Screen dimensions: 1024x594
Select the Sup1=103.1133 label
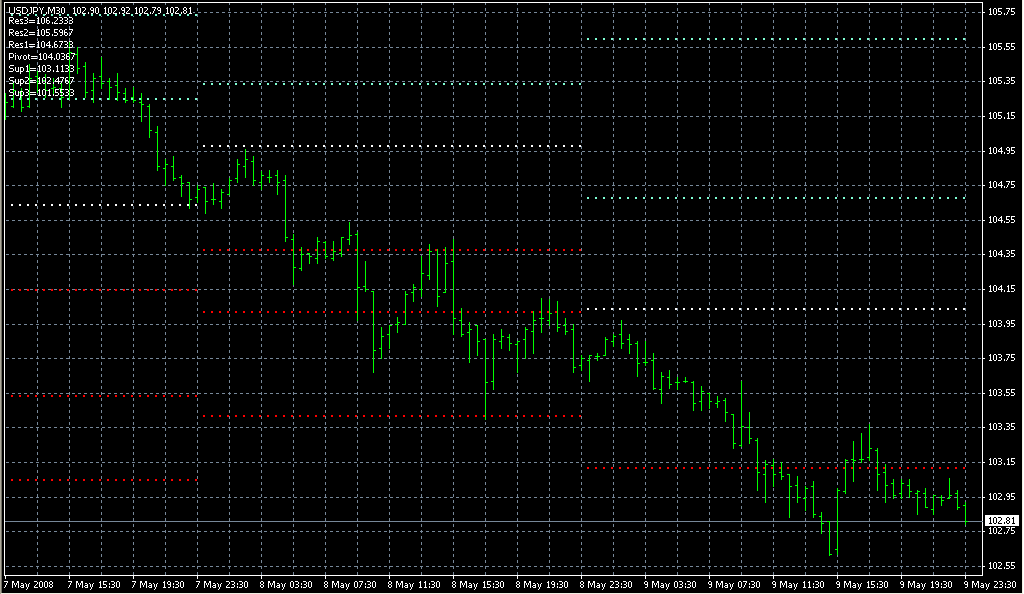tap(41, 69)
